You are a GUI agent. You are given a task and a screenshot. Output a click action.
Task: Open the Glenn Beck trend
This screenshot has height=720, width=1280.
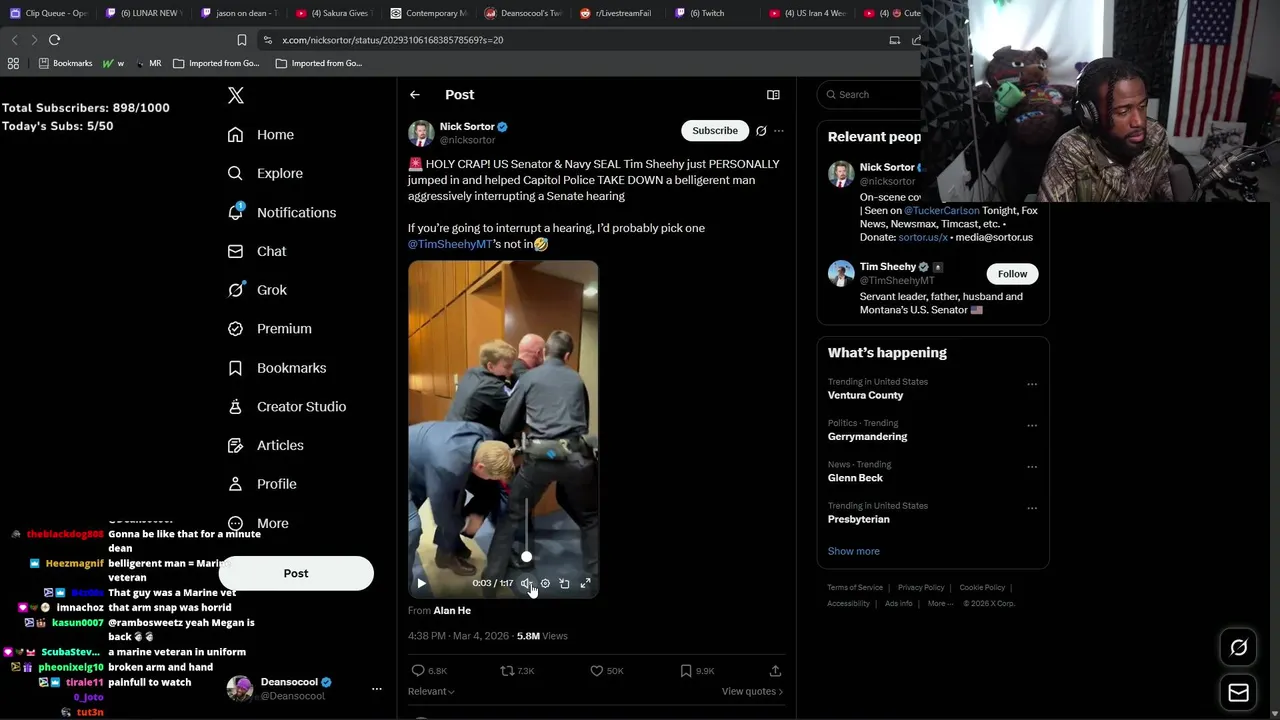tap(855, 478)
